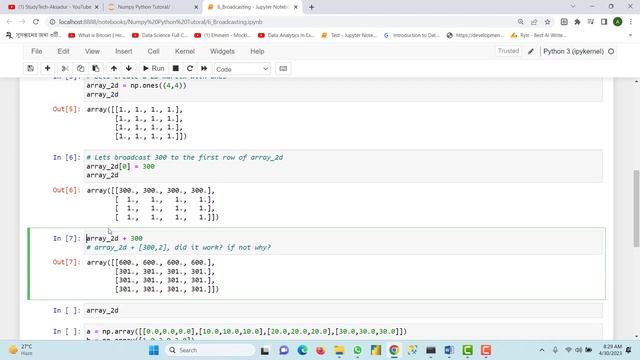
Task: Open the Data Science Full C... bookmark
Action: (x=160, y=36)
